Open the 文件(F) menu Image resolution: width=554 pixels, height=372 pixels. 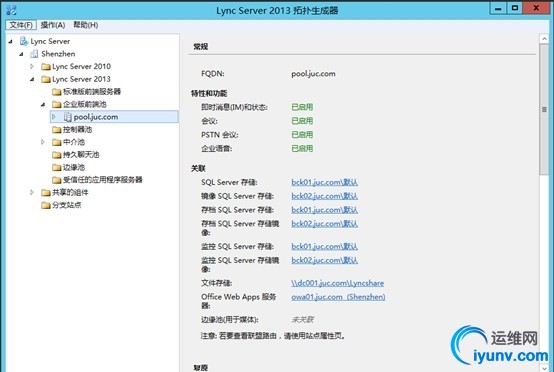pos(21,25)
